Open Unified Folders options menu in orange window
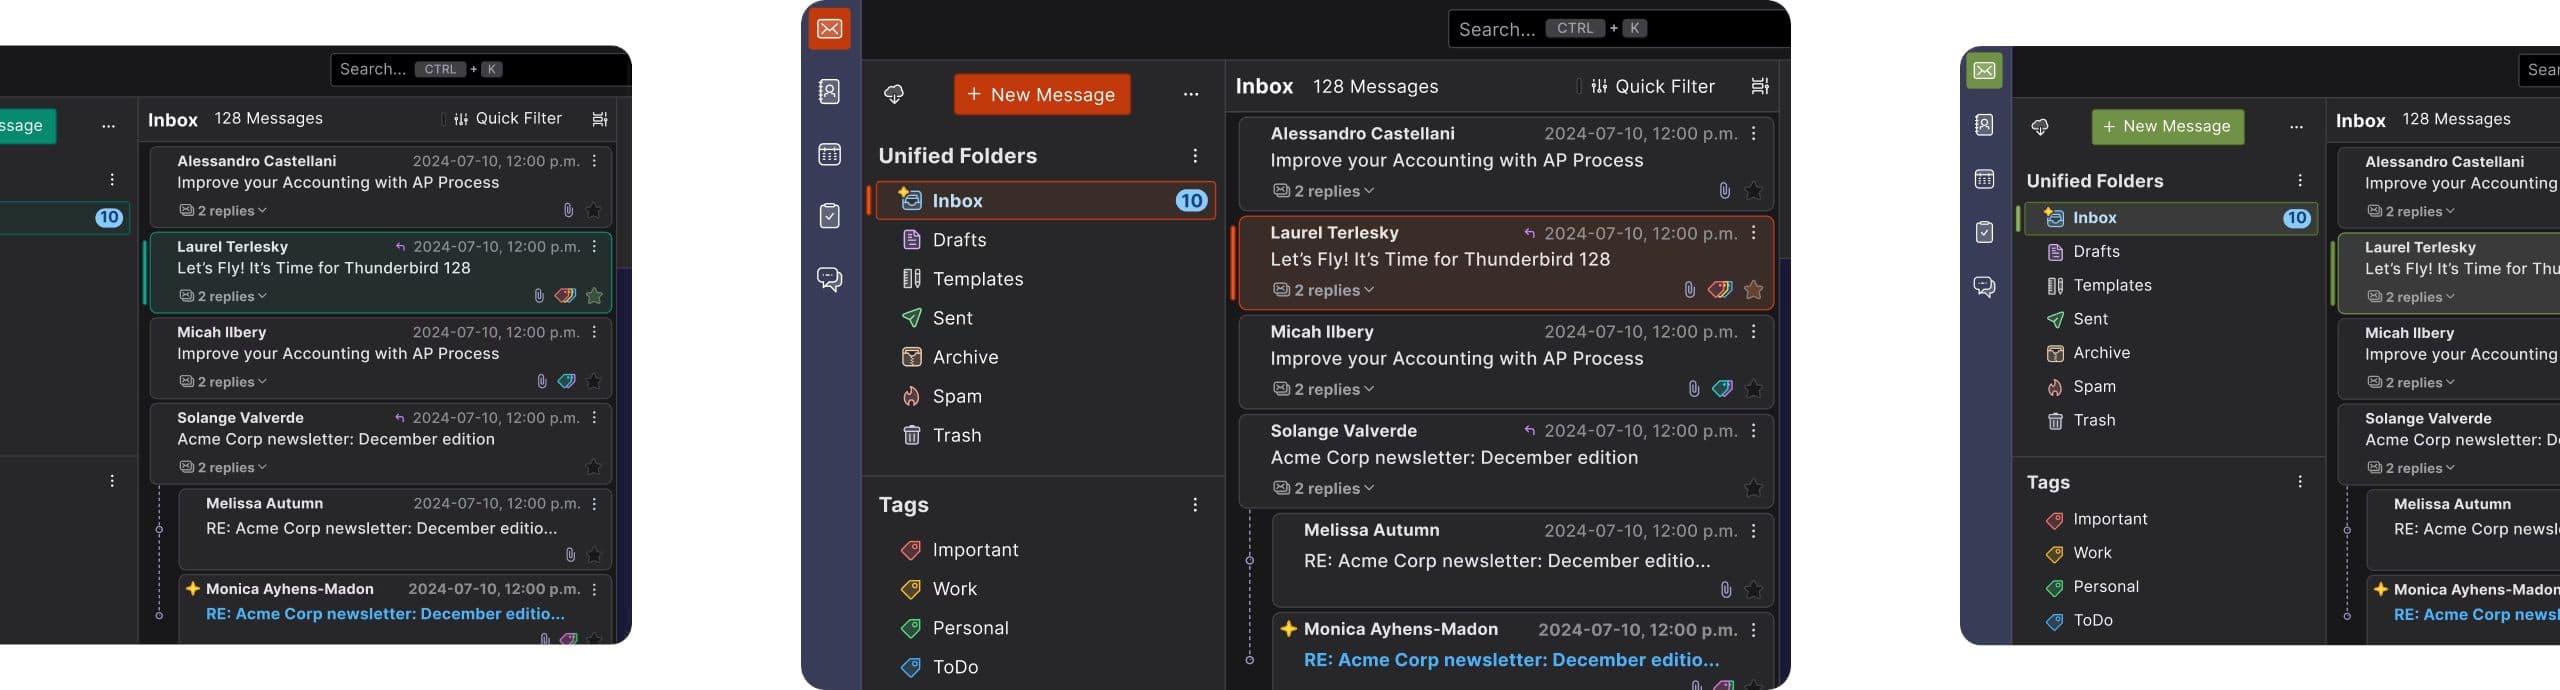 pyautogui.click(x=1194, y=156)
